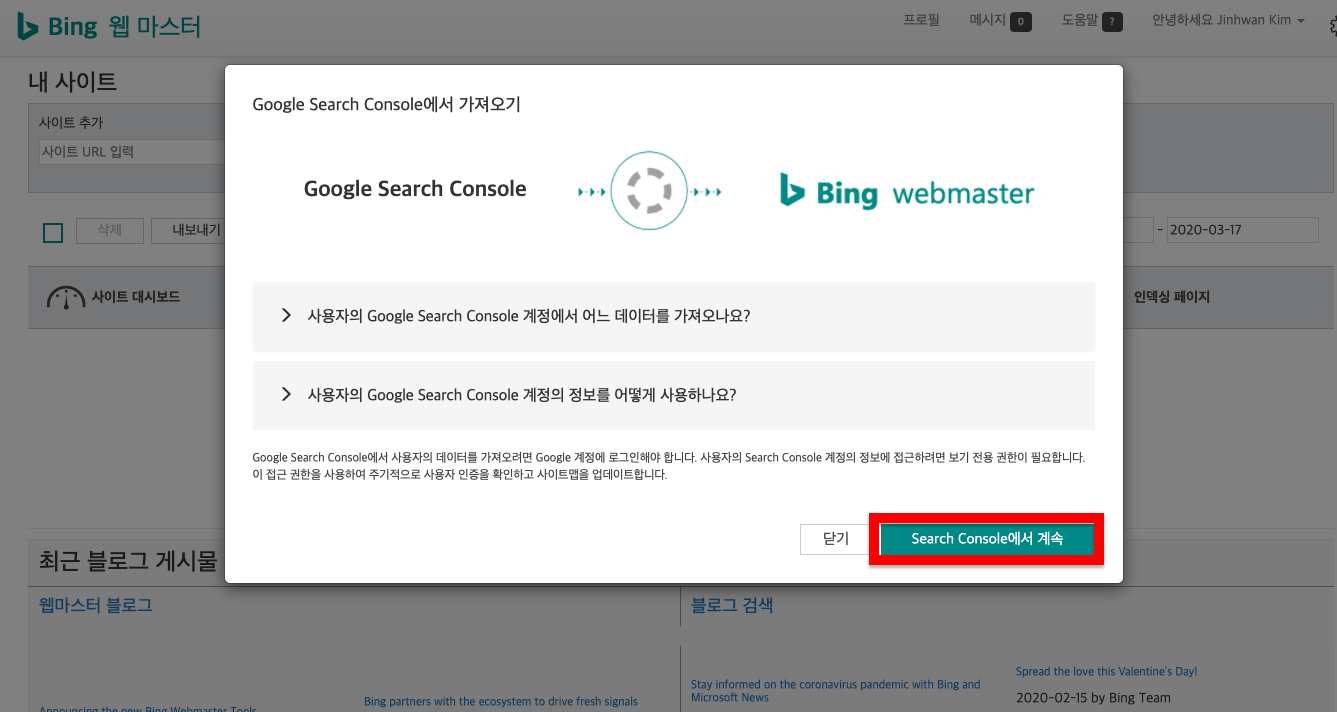Click the message count badge
The image size is (1337, 712).
[x=1021, y=21]
